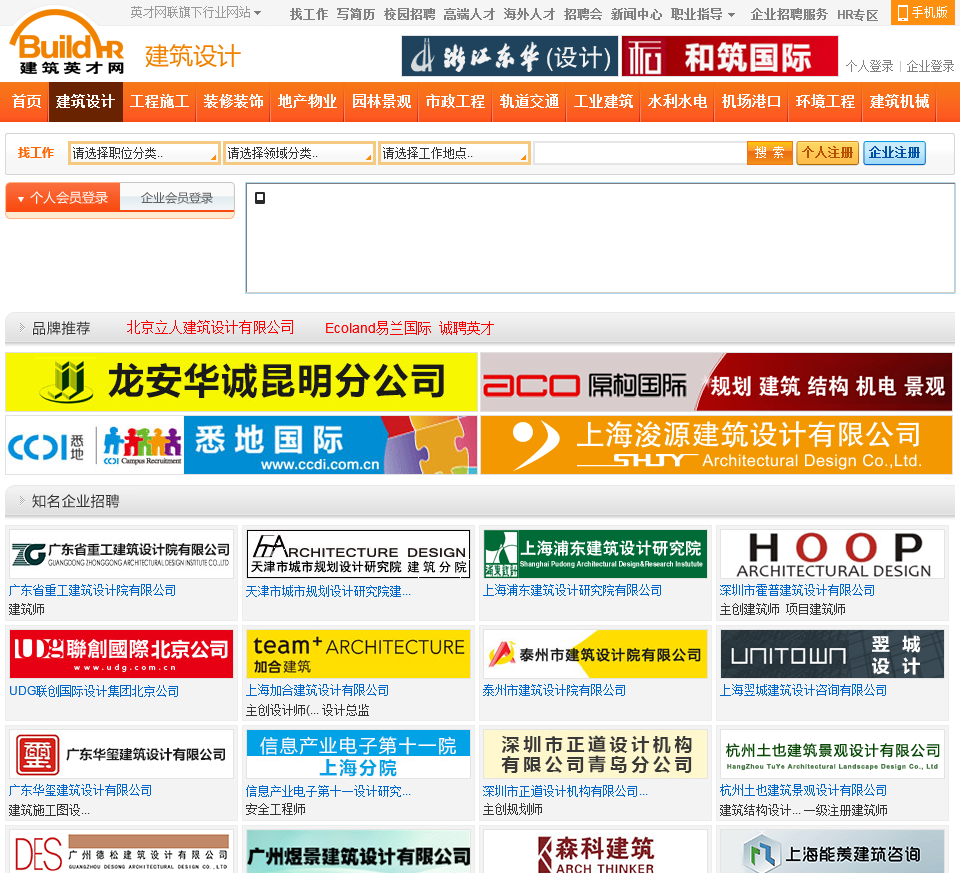The image size is (960, 873).
Task: Open the 请选择职位分类 dropdown
Action: 144,153
